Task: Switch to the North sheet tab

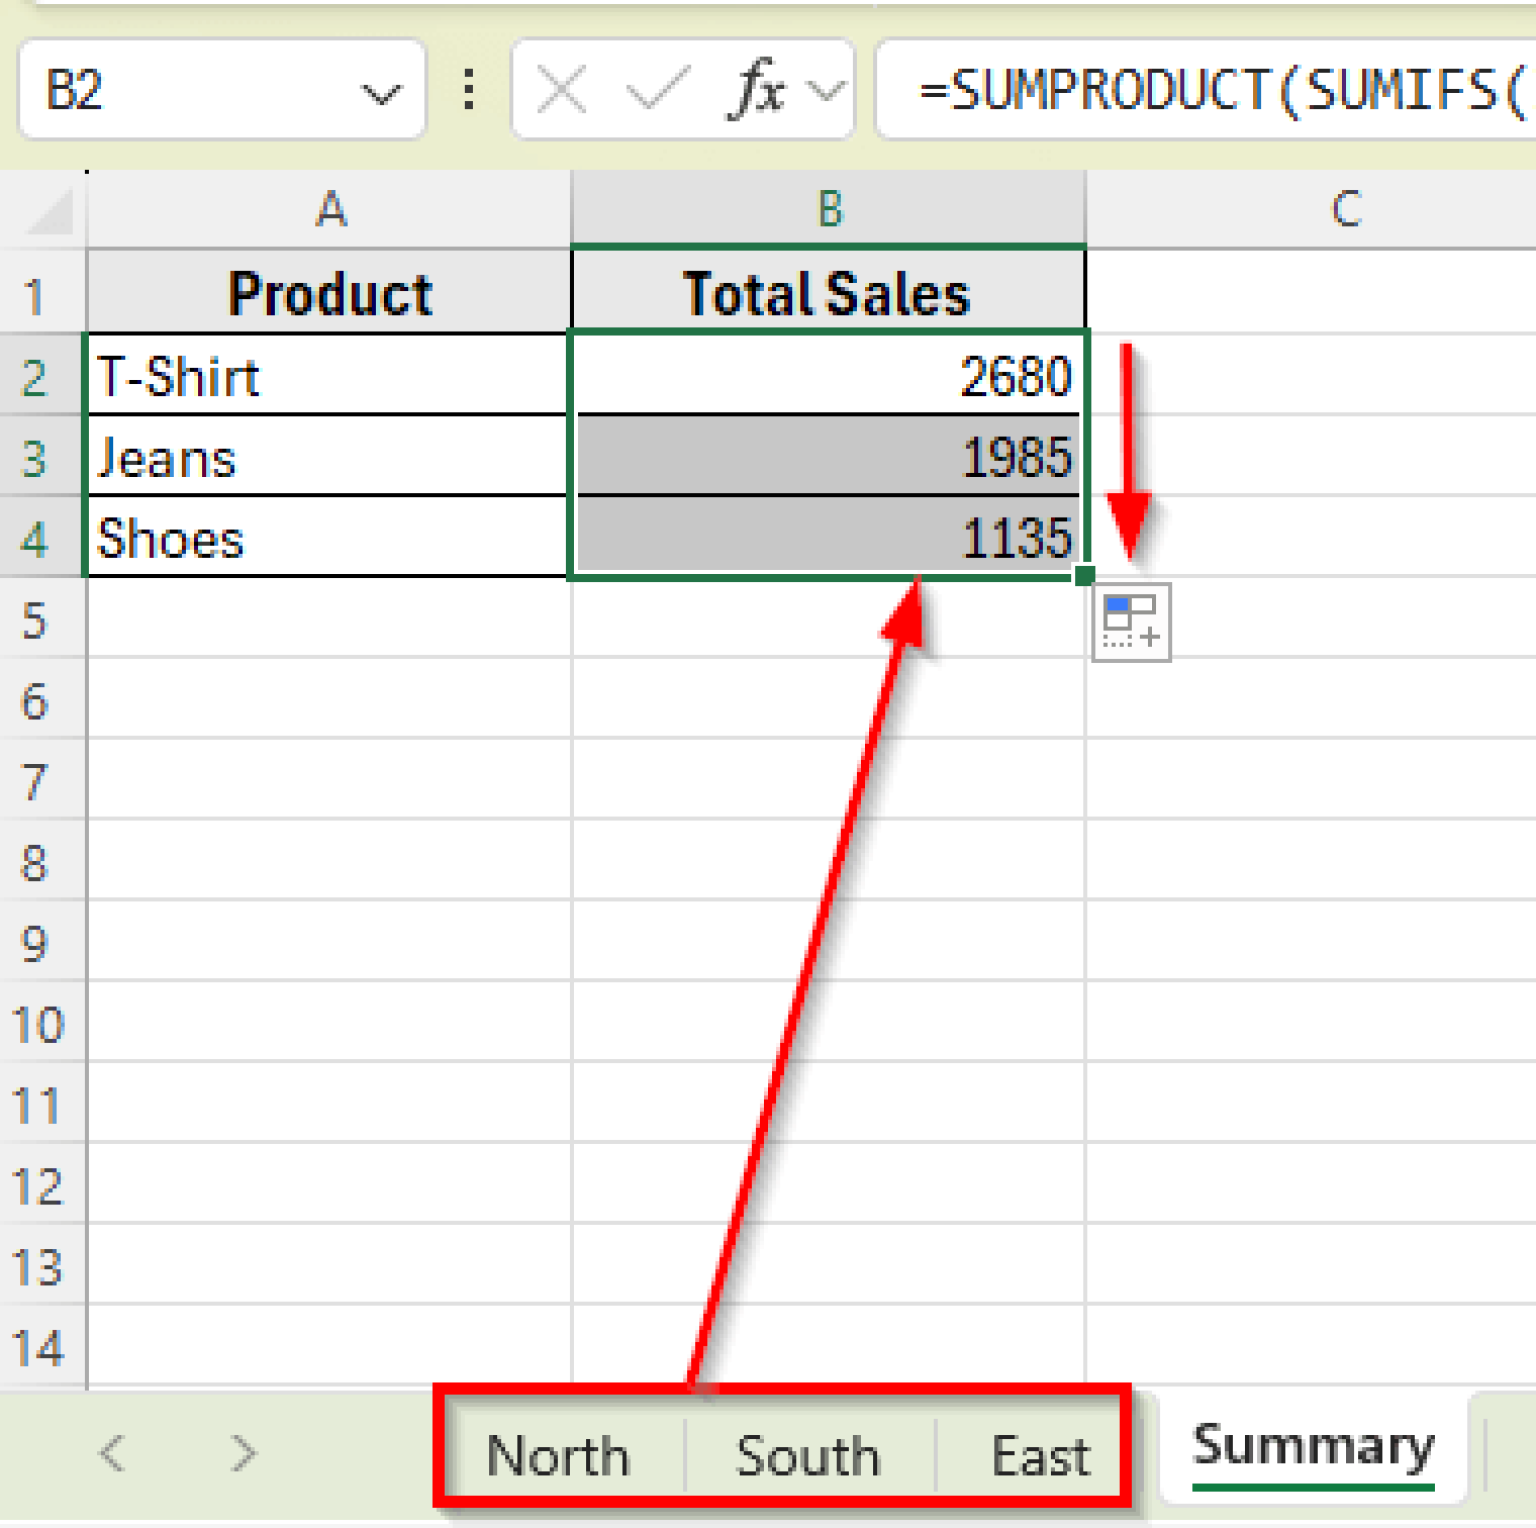Action: pyautogui.click(x=558, y=1455)
